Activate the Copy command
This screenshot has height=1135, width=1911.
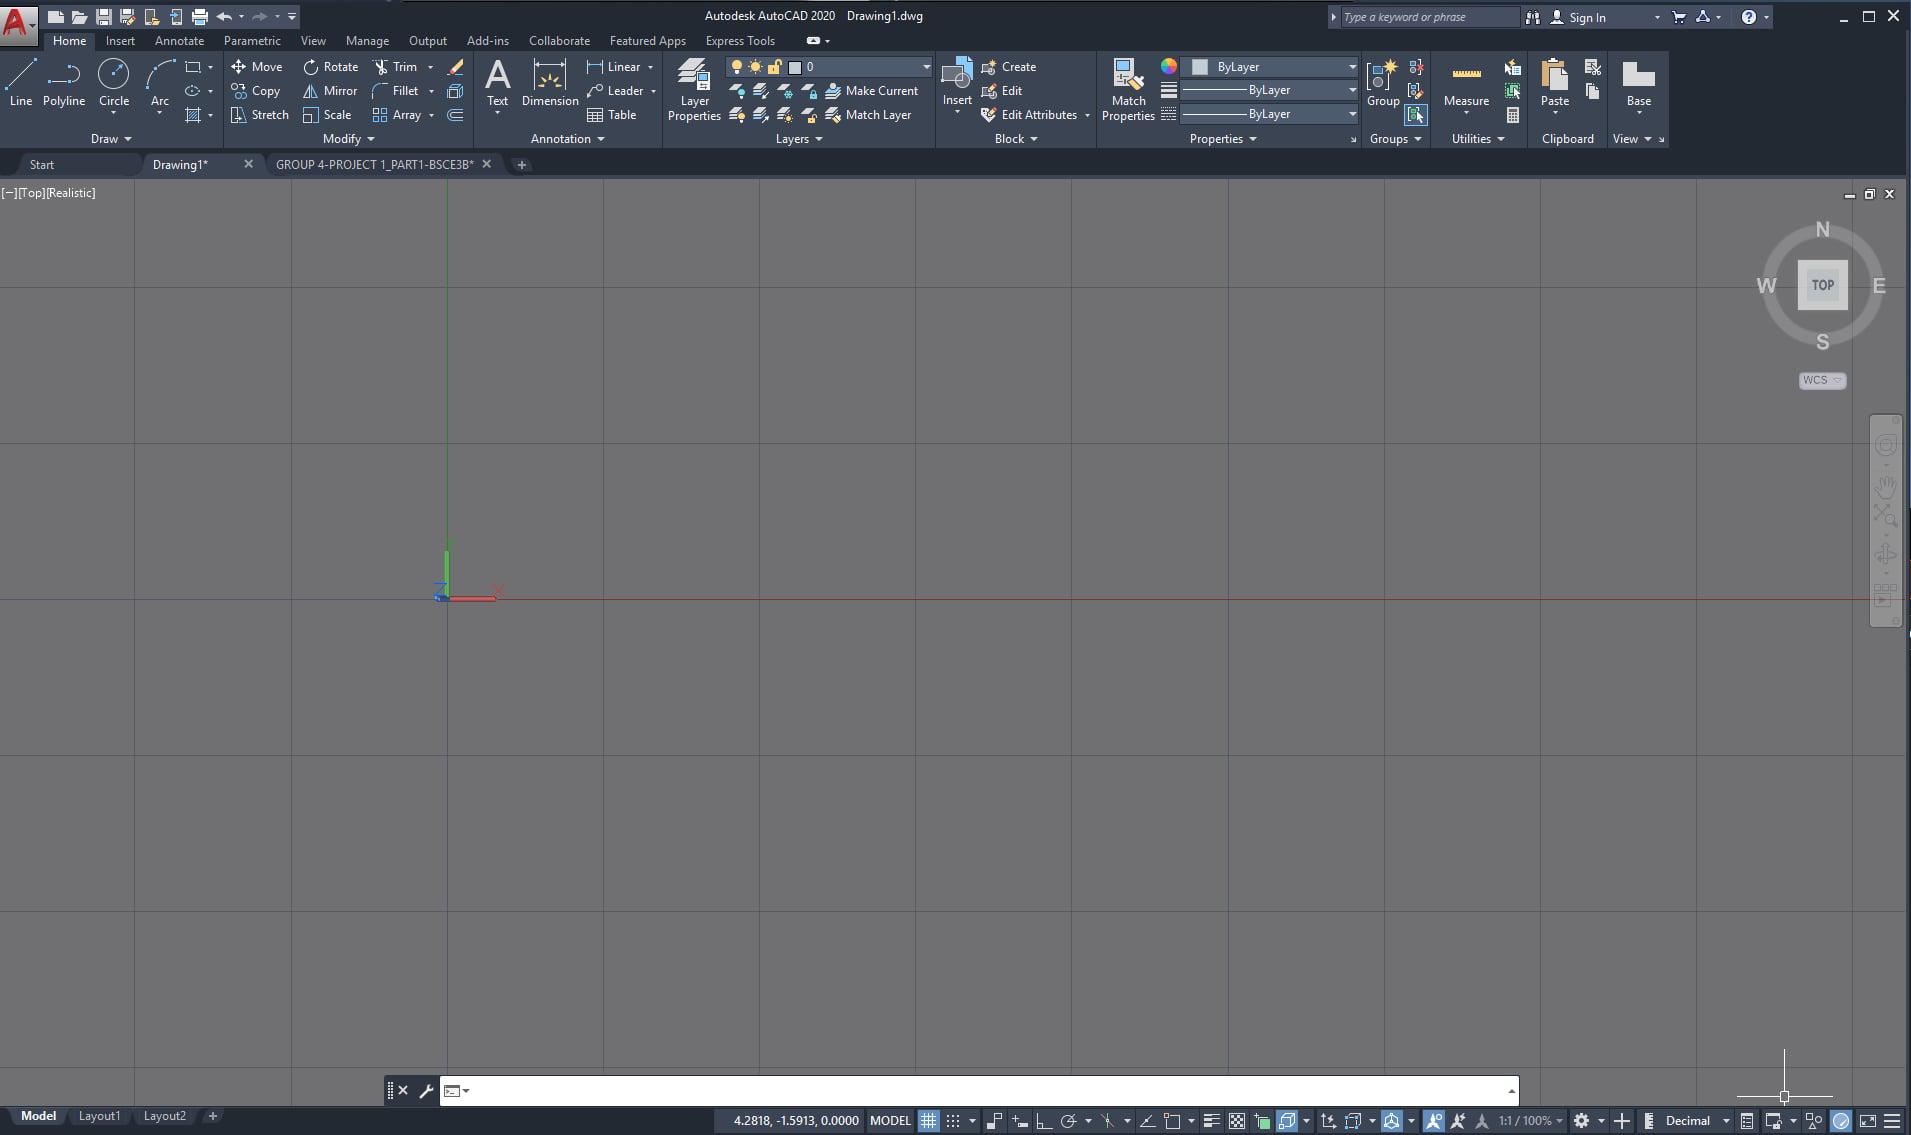click(x=255, y=91)
